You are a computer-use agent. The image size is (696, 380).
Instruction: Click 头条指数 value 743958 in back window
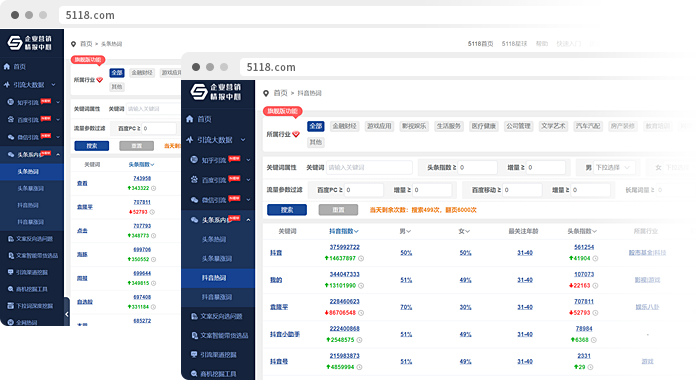point(142,178)
